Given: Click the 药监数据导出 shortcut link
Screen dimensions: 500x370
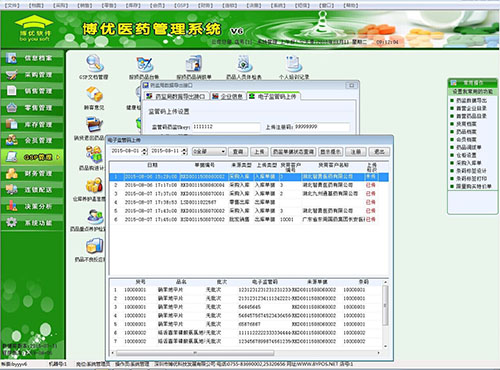Looking at the screenshot, I should (471, 100).
